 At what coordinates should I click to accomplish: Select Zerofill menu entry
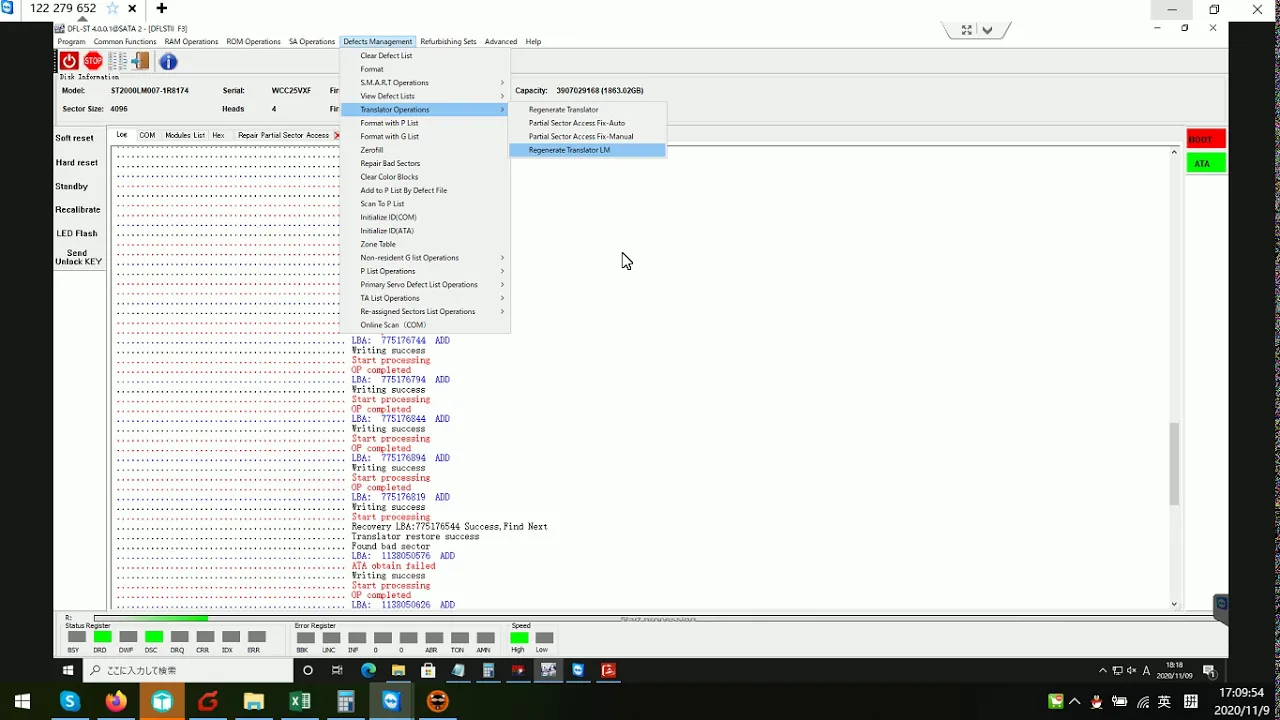click(425, 150)
